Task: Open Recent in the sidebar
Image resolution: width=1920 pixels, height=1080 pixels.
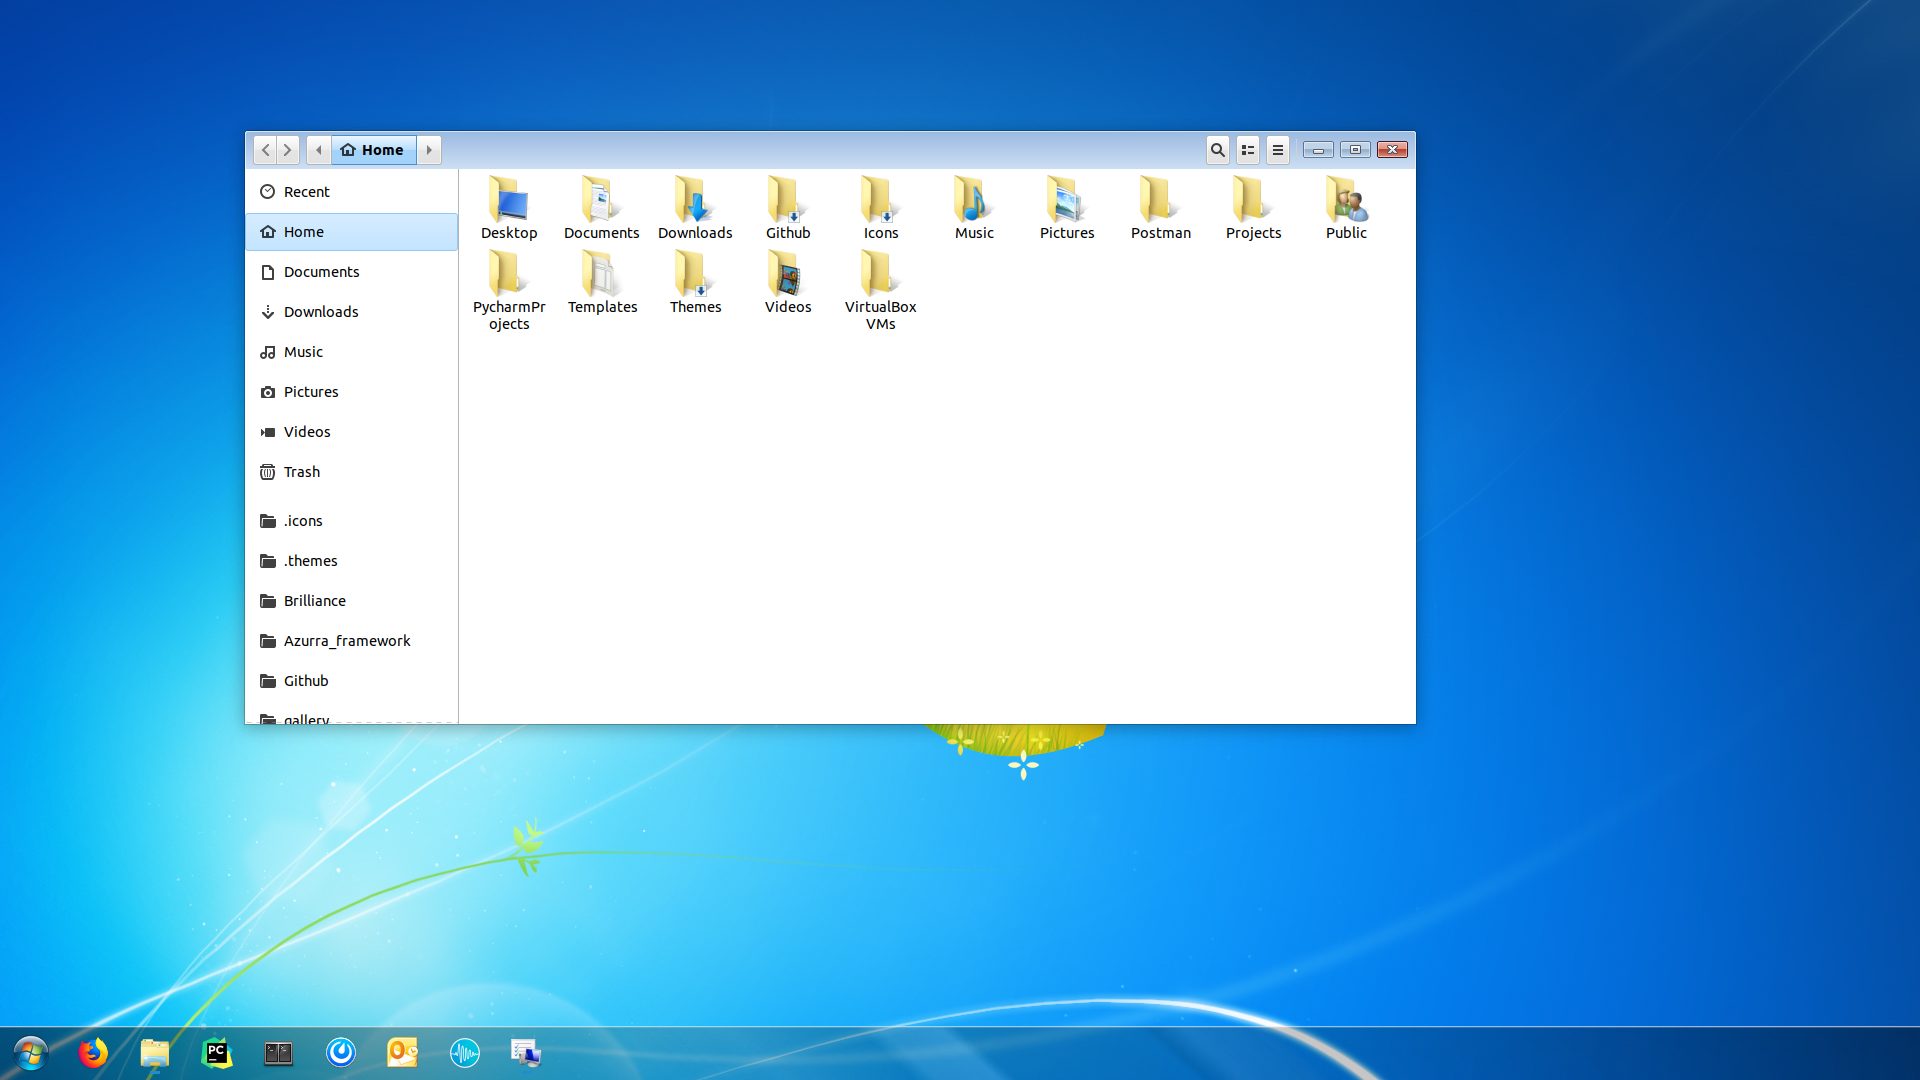Action: click(x=306, y=192)
